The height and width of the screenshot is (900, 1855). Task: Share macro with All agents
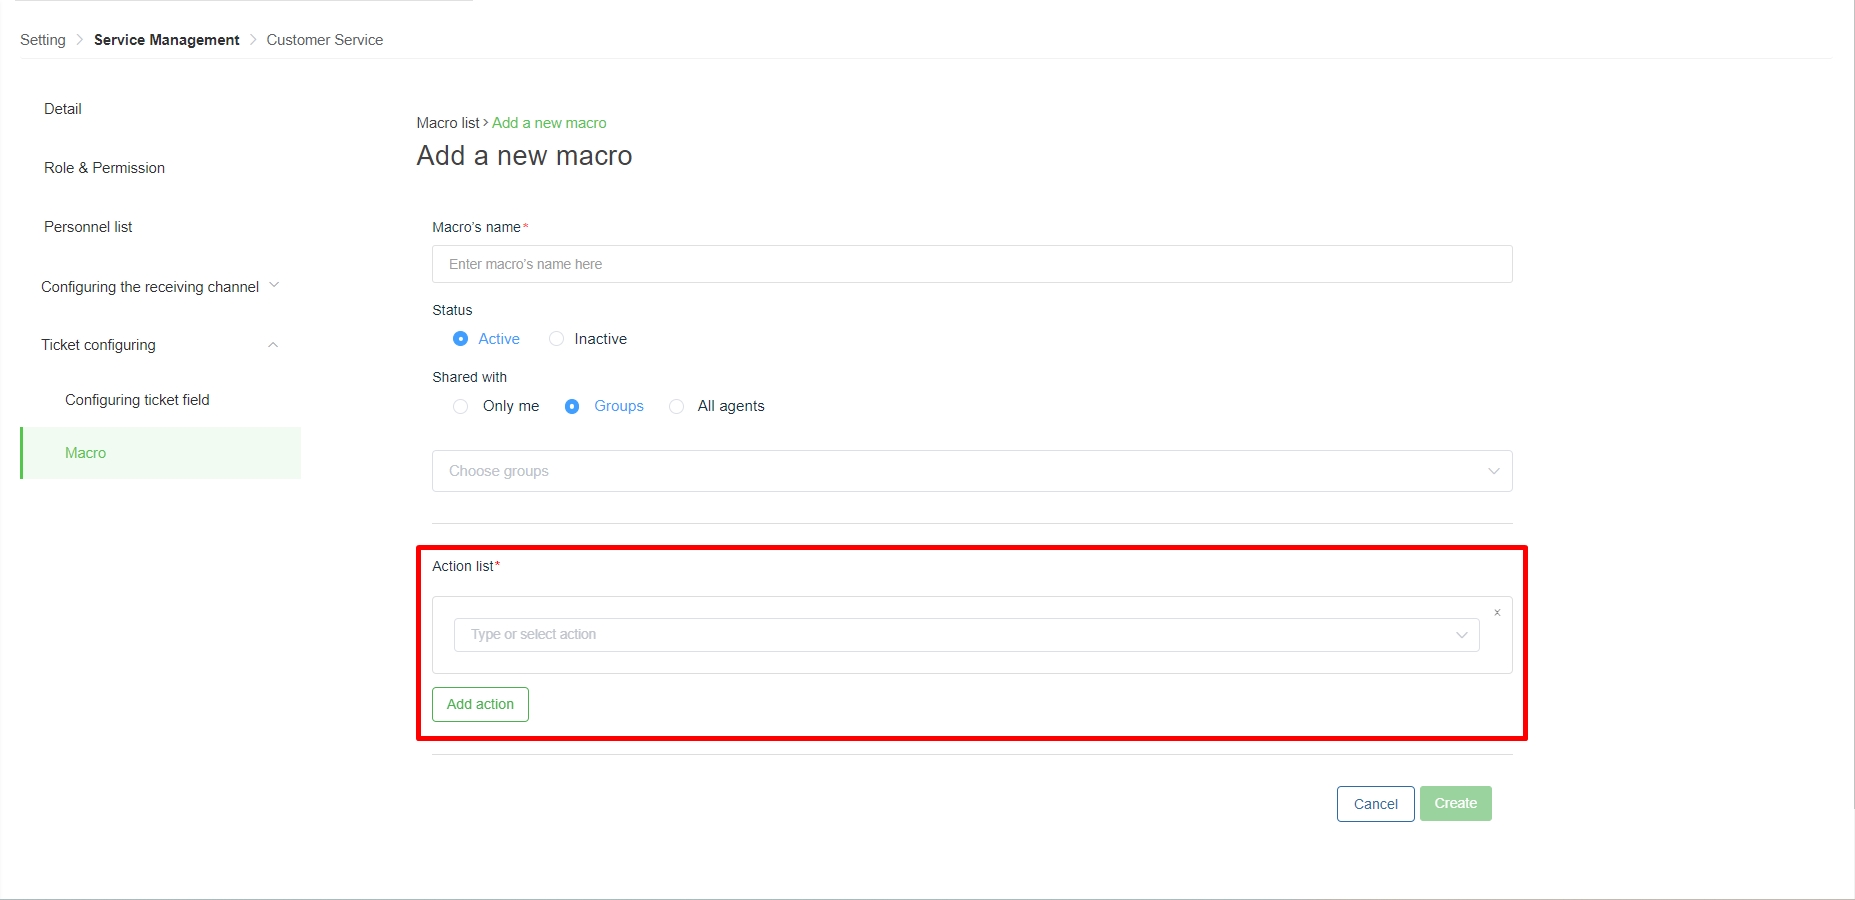pyautogui.click(x=677, y=406)
